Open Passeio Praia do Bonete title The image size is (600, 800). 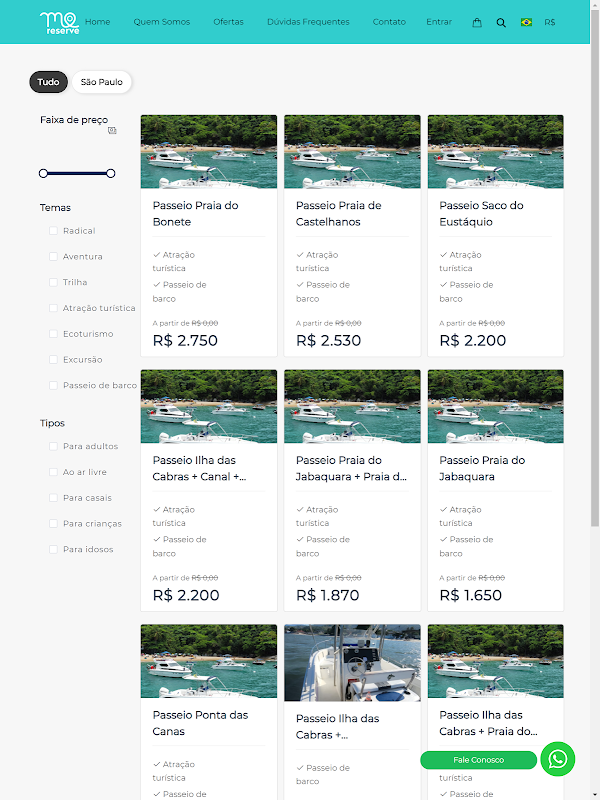195,214
